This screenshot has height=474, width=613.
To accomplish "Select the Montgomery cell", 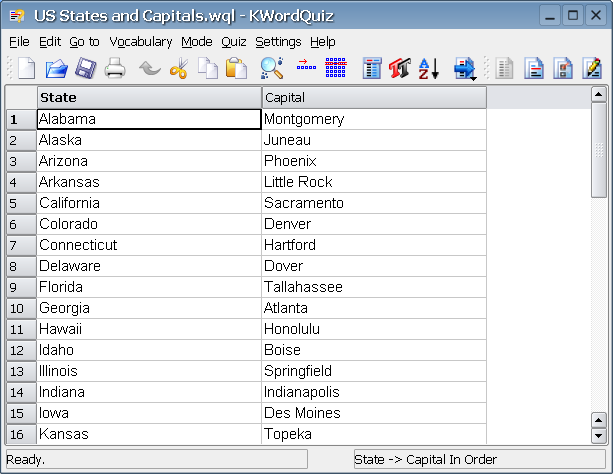I will click(374, 119).
